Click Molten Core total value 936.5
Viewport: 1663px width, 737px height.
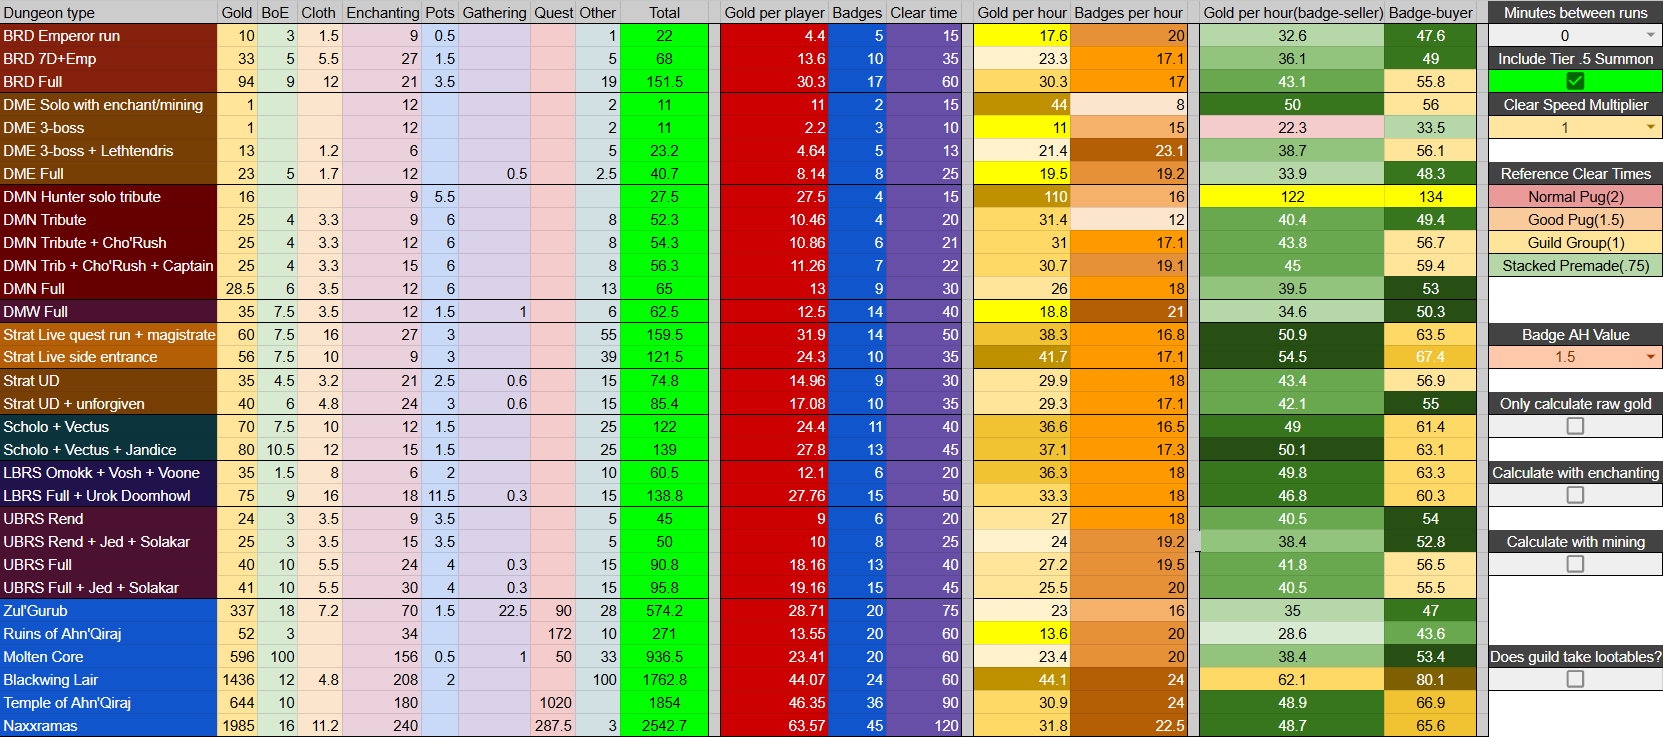664,657
